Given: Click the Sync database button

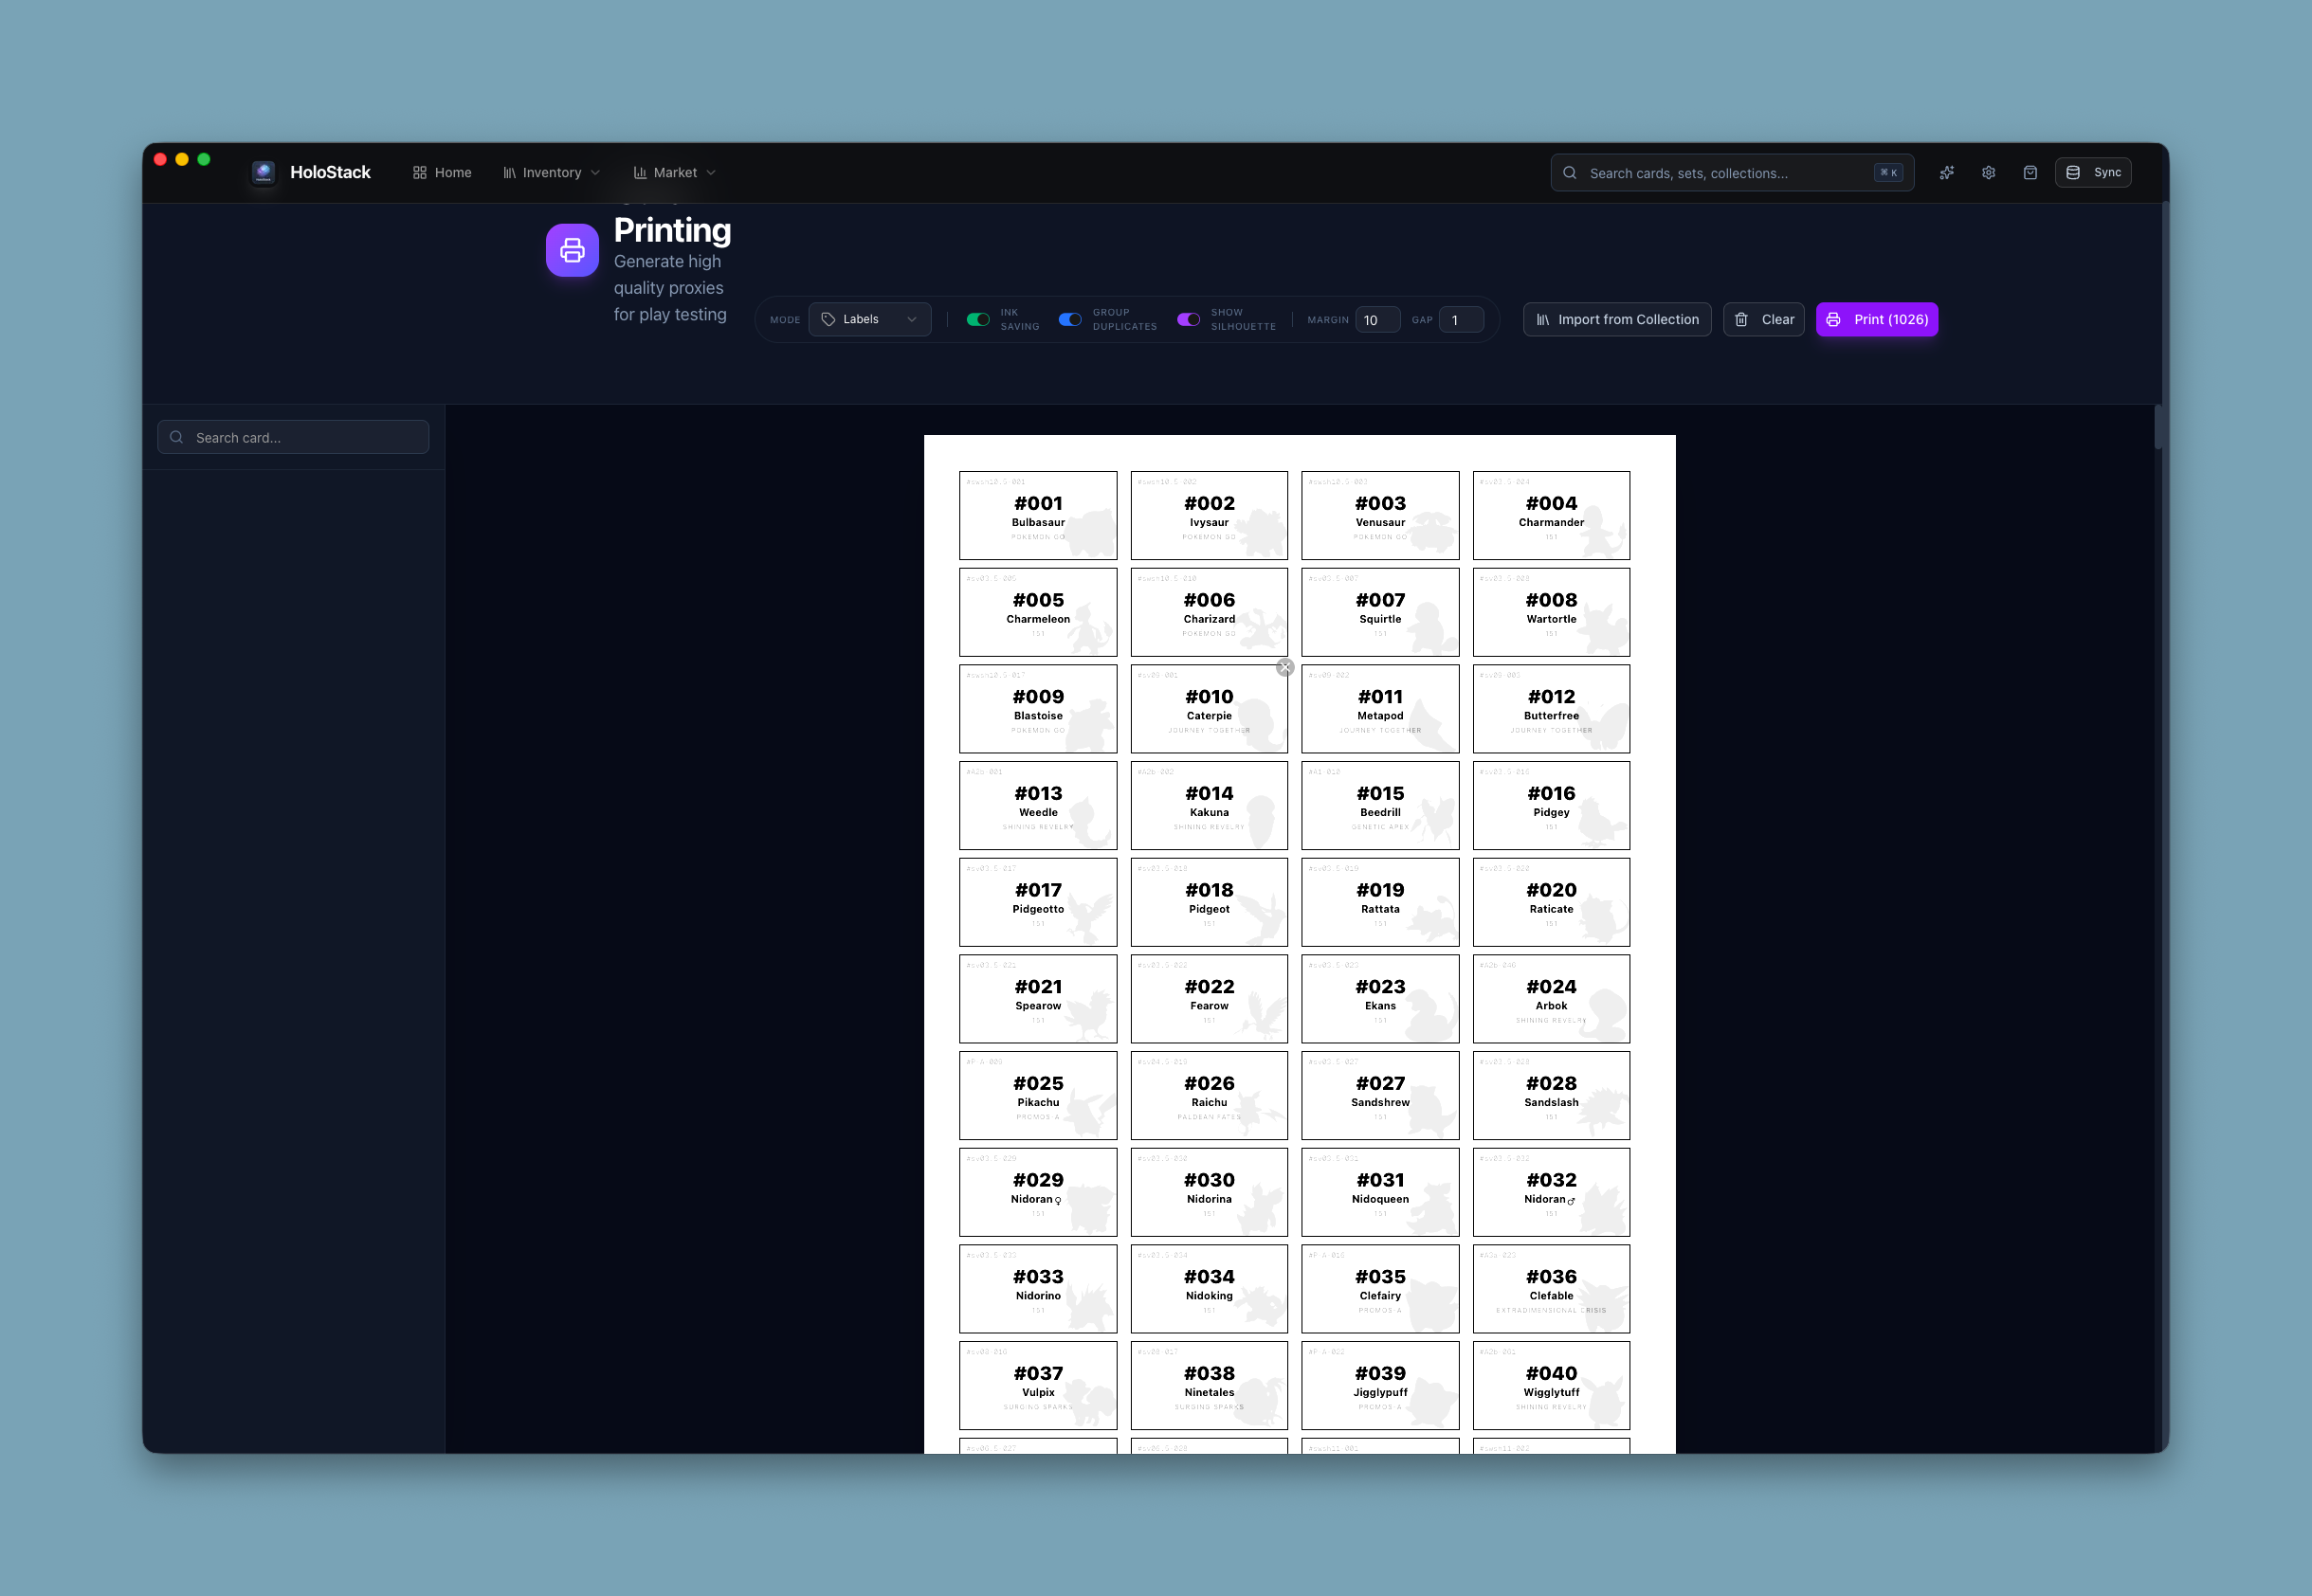Looking at the screenshot, I should coord(2093,173).
